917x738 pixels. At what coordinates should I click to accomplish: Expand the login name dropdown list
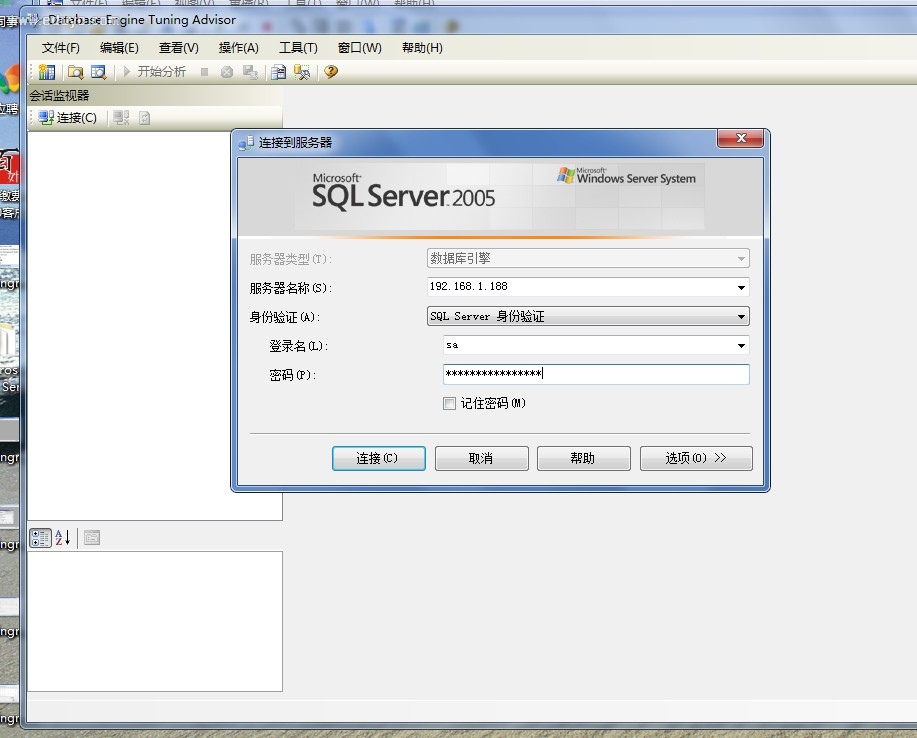741,346
